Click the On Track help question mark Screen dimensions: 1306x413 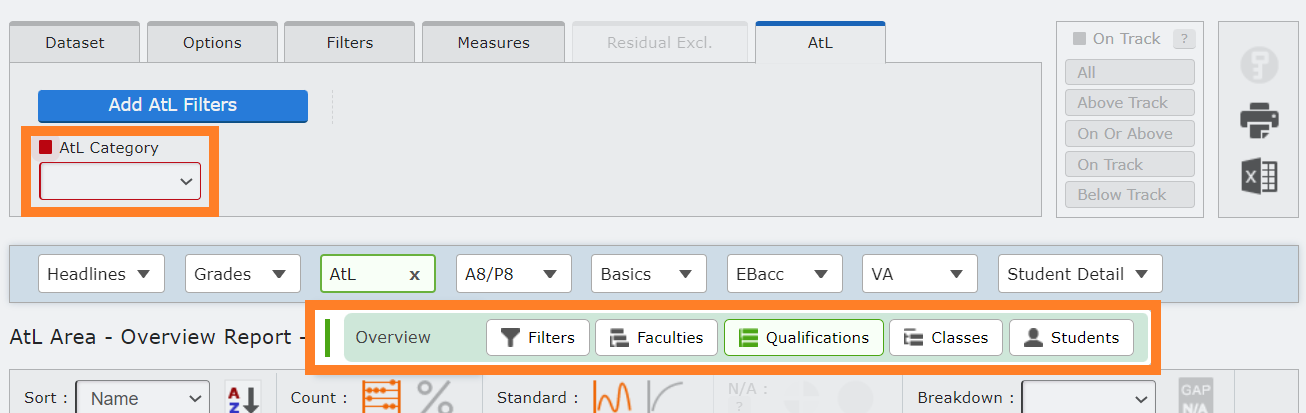[1184, 39]
